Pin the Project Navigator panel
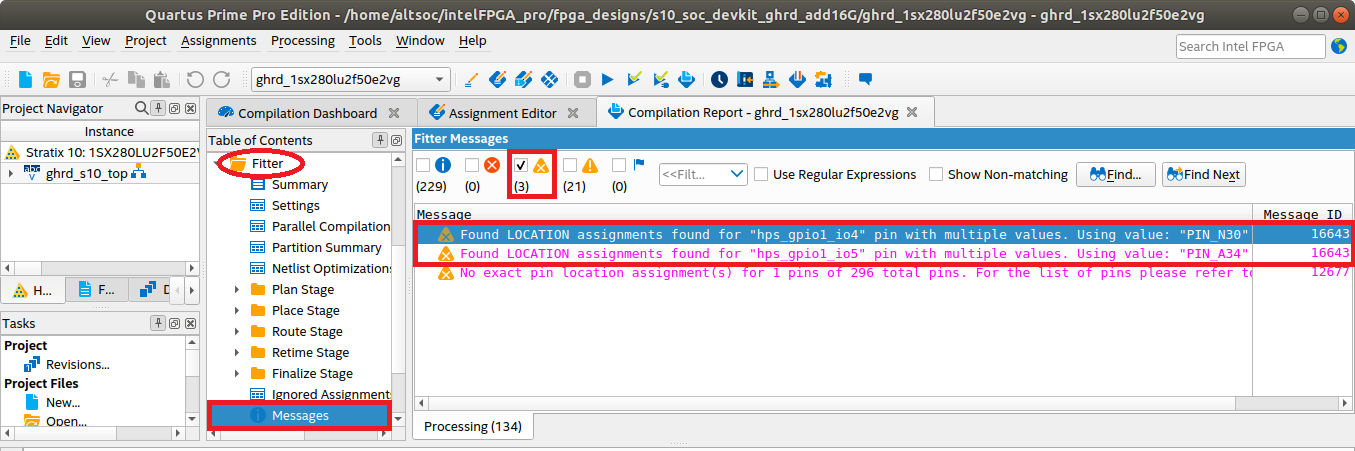This screenshot has height=451, width=1355. point(159,108)
